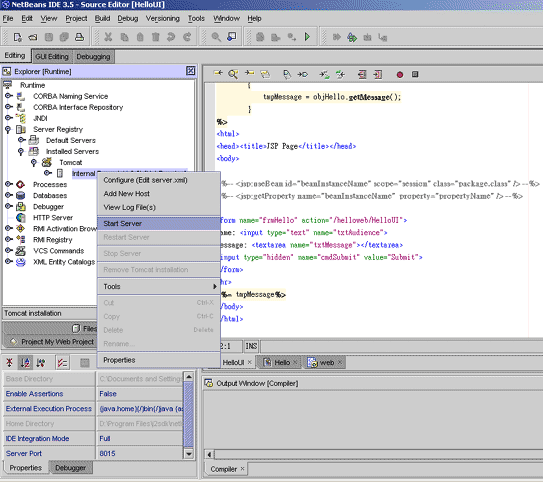Collapse the Server Registry tree node
Screen dimensions: 543x482
tap(8, 129)
